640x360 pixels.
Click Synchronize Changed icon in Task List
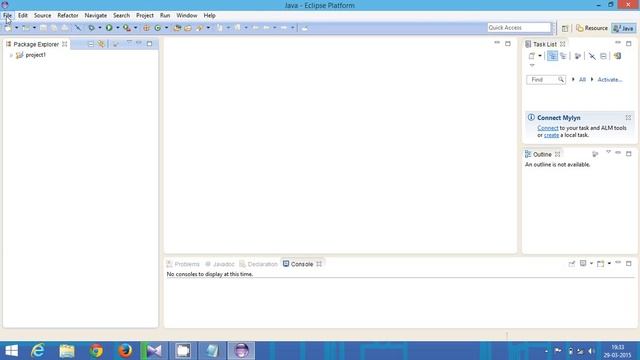click(x=617, y=56)
